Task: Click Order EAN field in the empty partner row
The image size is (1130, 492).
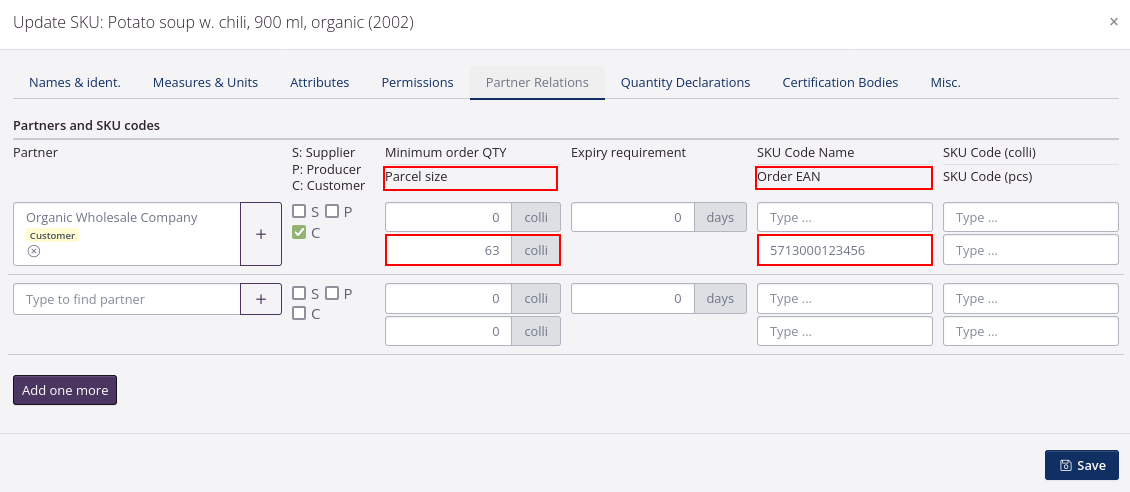Action: click(845, 331)
